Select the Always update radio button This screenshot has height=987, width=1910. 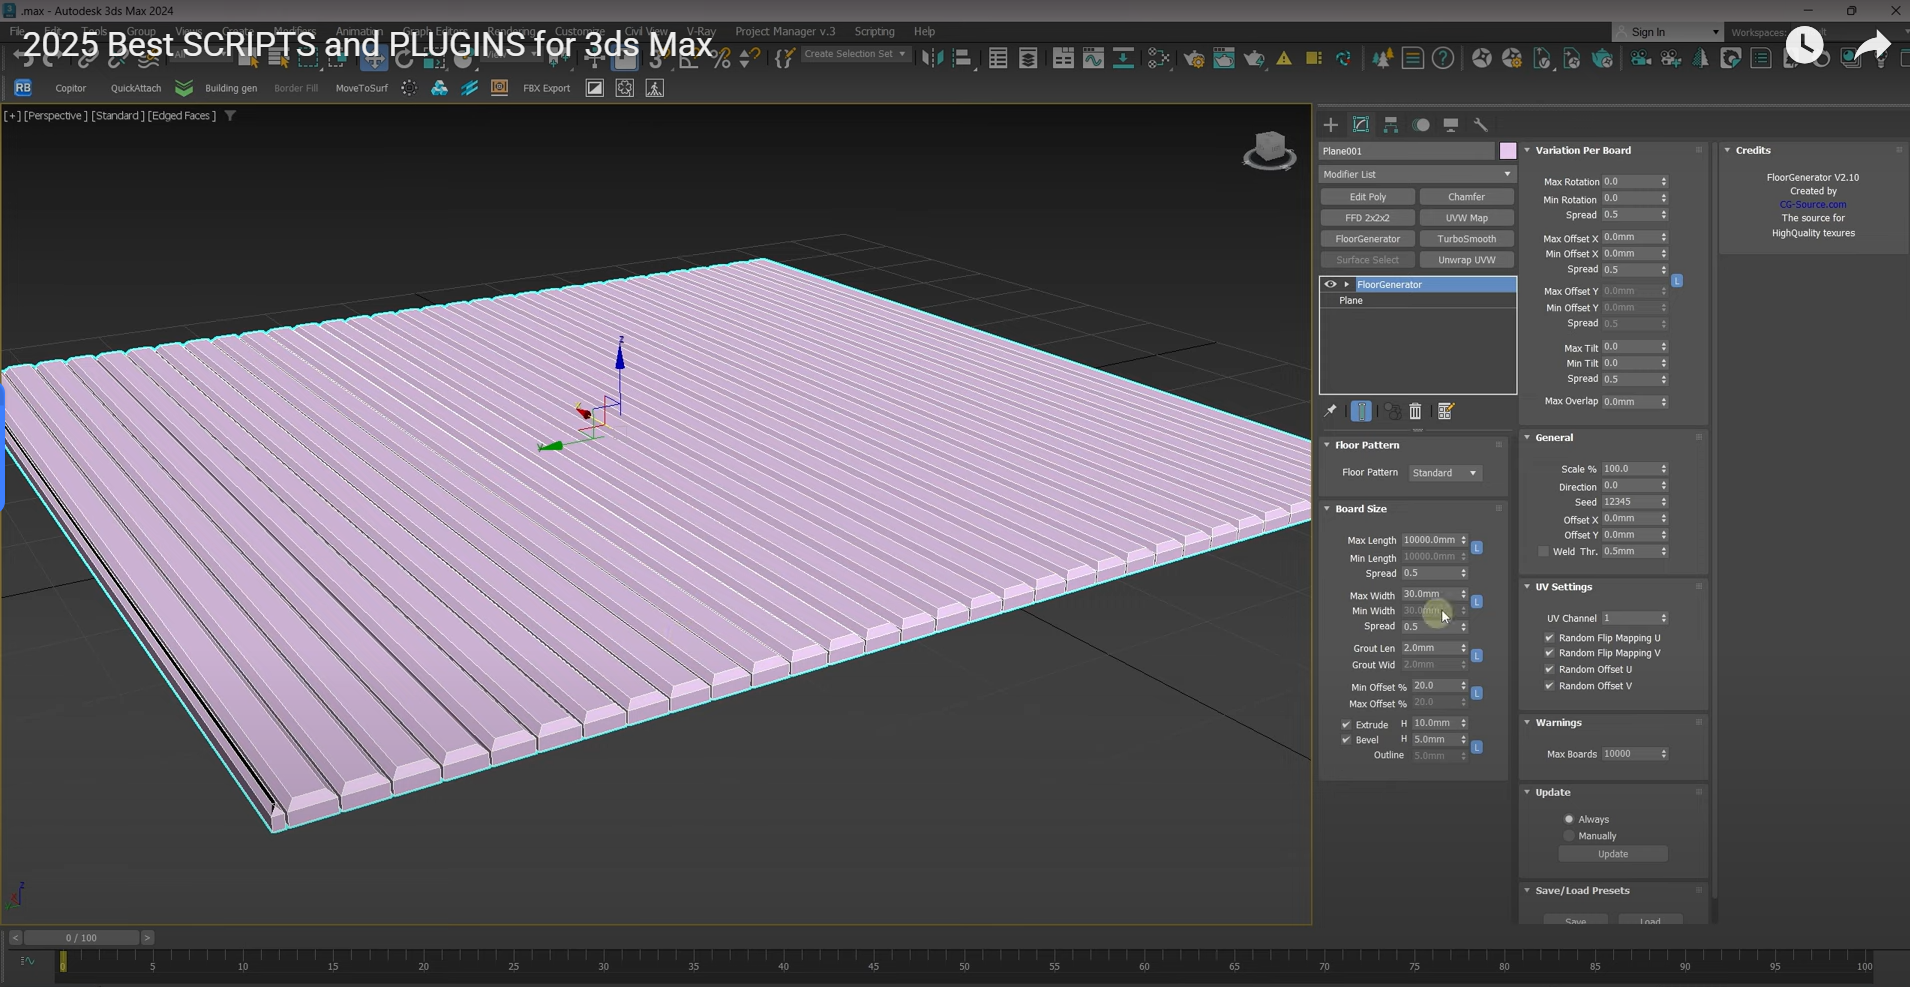coord(1569,819)
